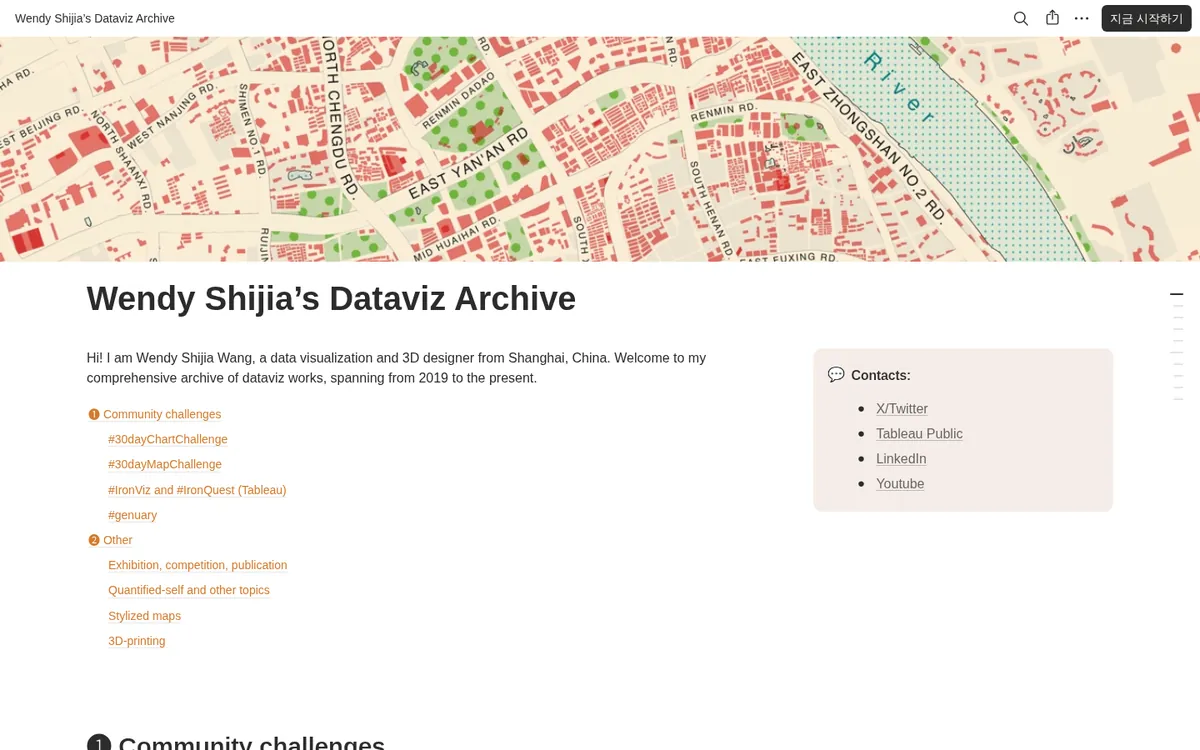Click the Contacts: label in callout
Image resolution: width=1200 pixels, height=750 pixels.
coord(881,375)
